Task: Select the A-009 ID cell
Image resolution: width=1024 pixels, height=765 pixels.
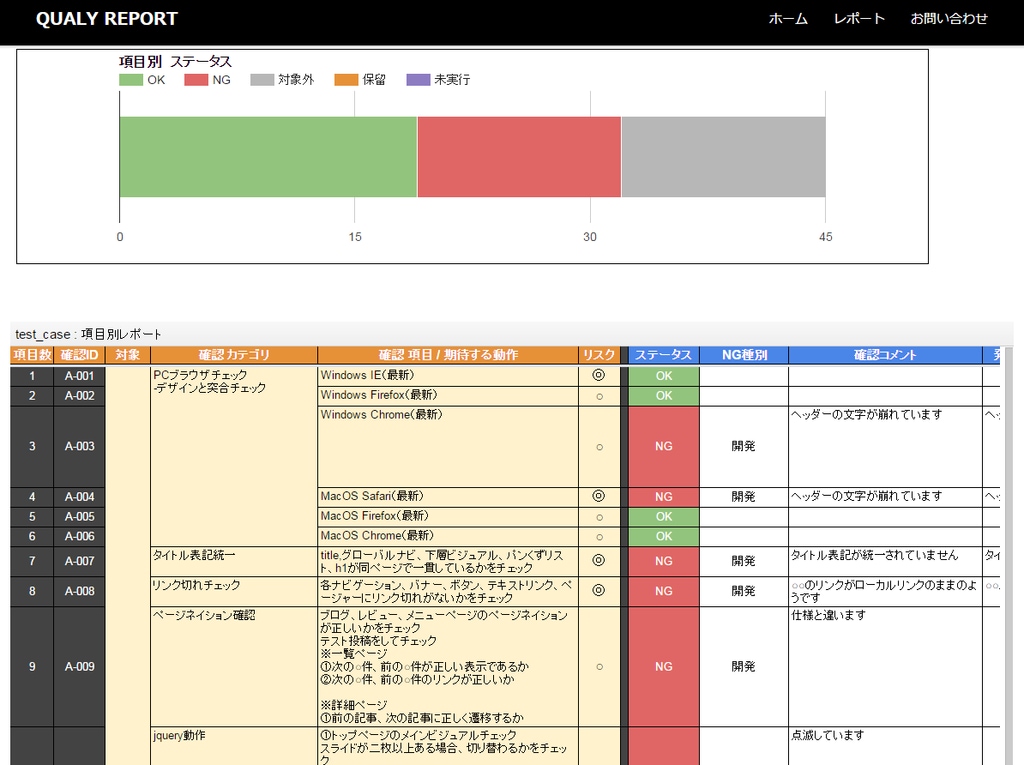Action: (x=79, y=666)
